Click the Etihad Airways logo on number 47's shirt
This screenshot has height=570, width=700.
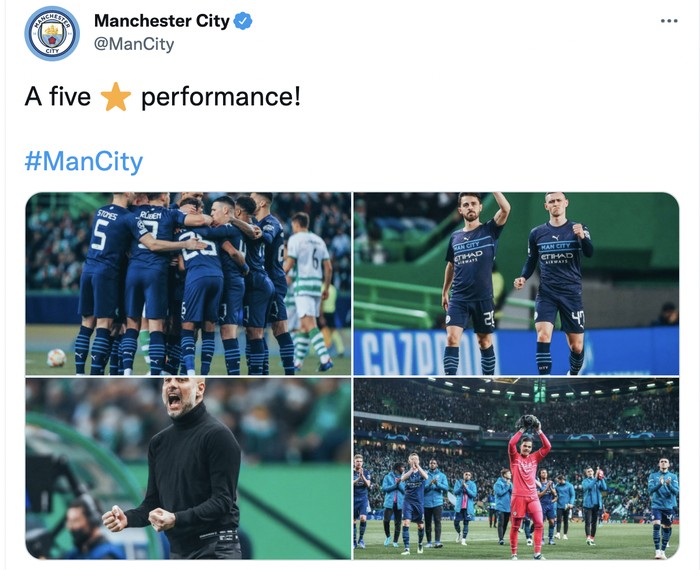point(556,258)
